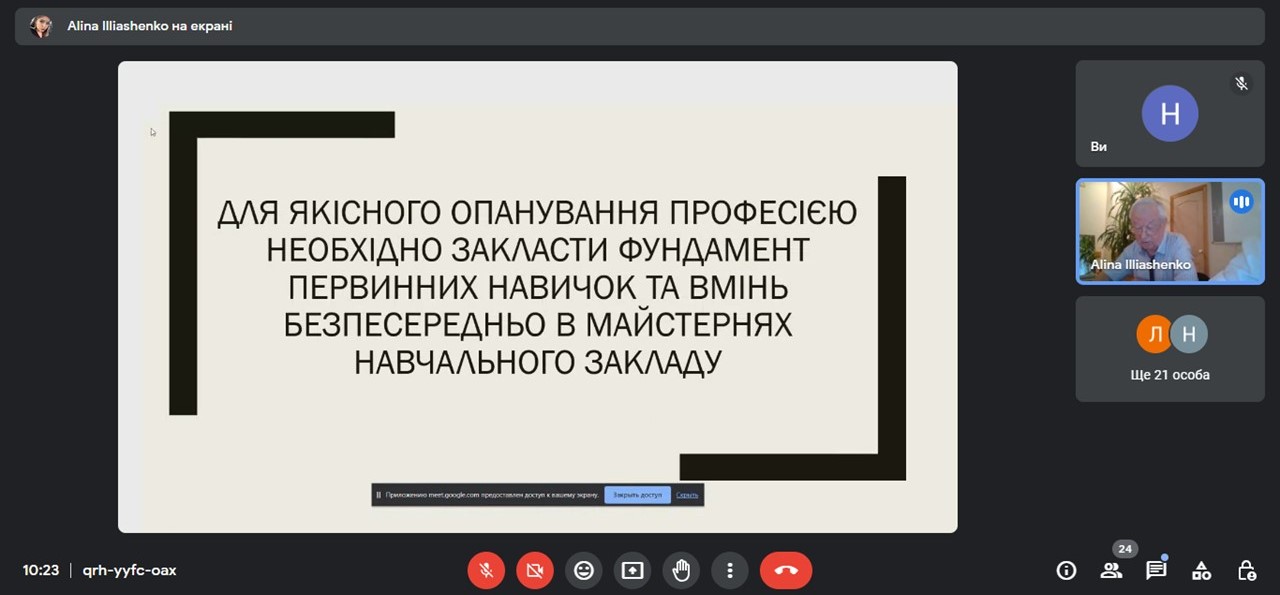Click the 'Закрыть доступ' button
This screenshot has width=1280, height=595.
637,495
